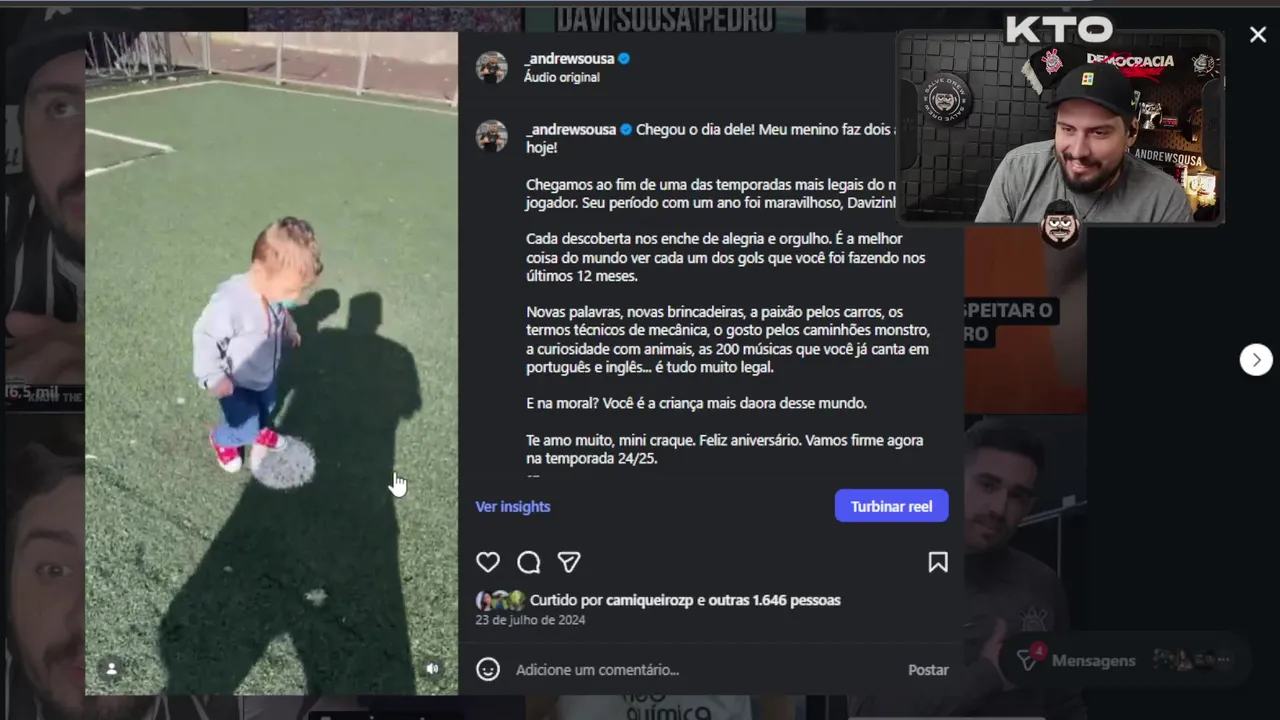The width and height of the screenshot is (1280, 720).
Task: Show tagged people icon on video
Action: (112, 668)
